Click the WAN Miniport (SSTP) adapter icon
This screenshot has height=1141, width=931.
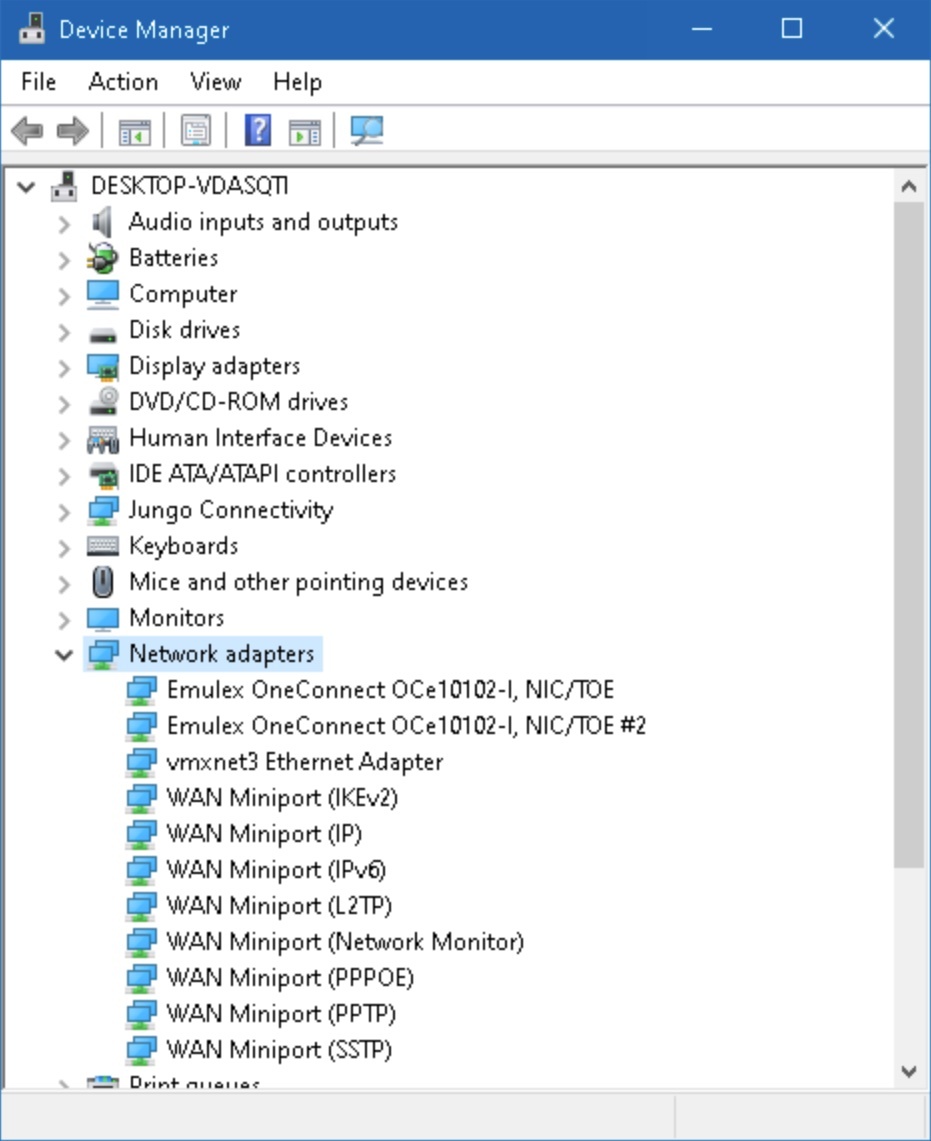[141, 1050]
